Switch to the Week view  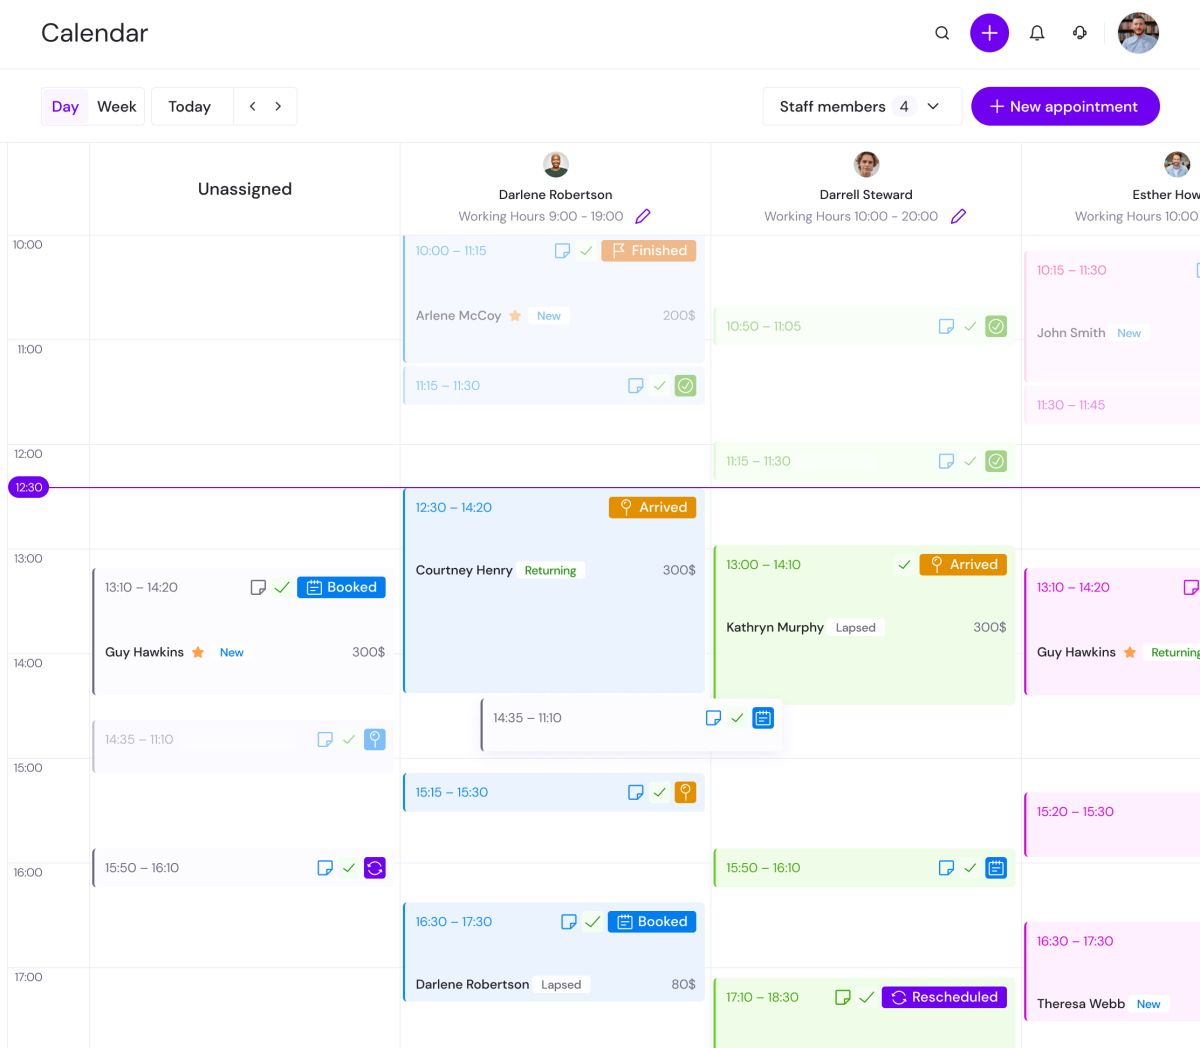[x=116, y=106]
